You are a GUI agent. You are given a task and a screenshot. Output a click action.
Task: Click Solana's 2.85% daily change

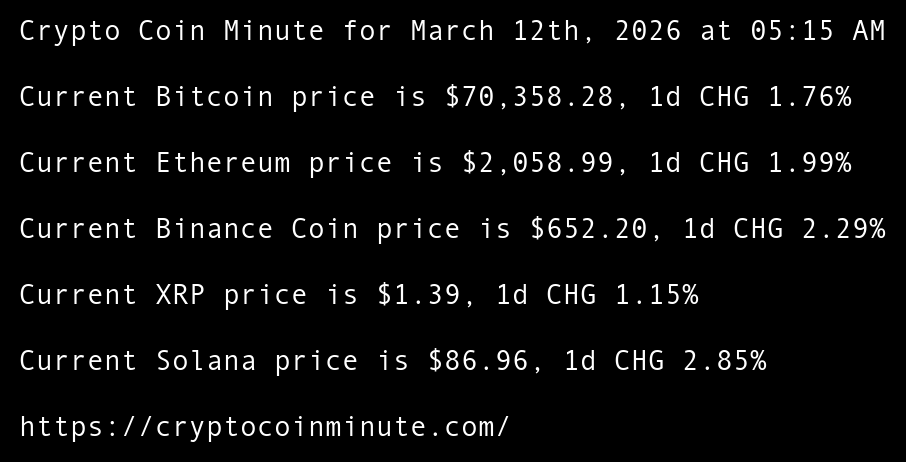pyautogui.click(x=724, y=361)
